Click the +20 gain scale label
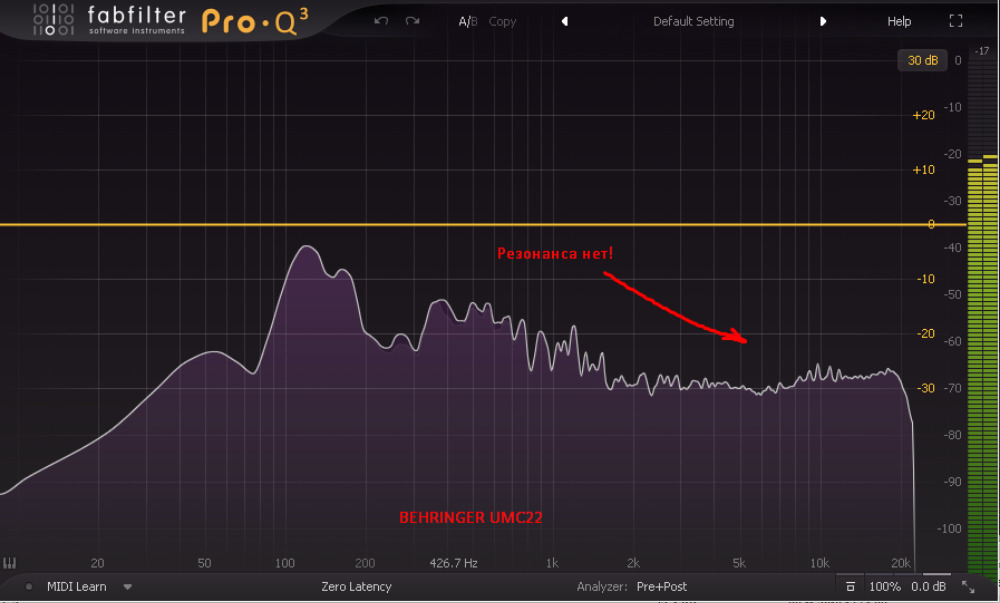This screenshot has width=1000, height=603. [923, 115]
